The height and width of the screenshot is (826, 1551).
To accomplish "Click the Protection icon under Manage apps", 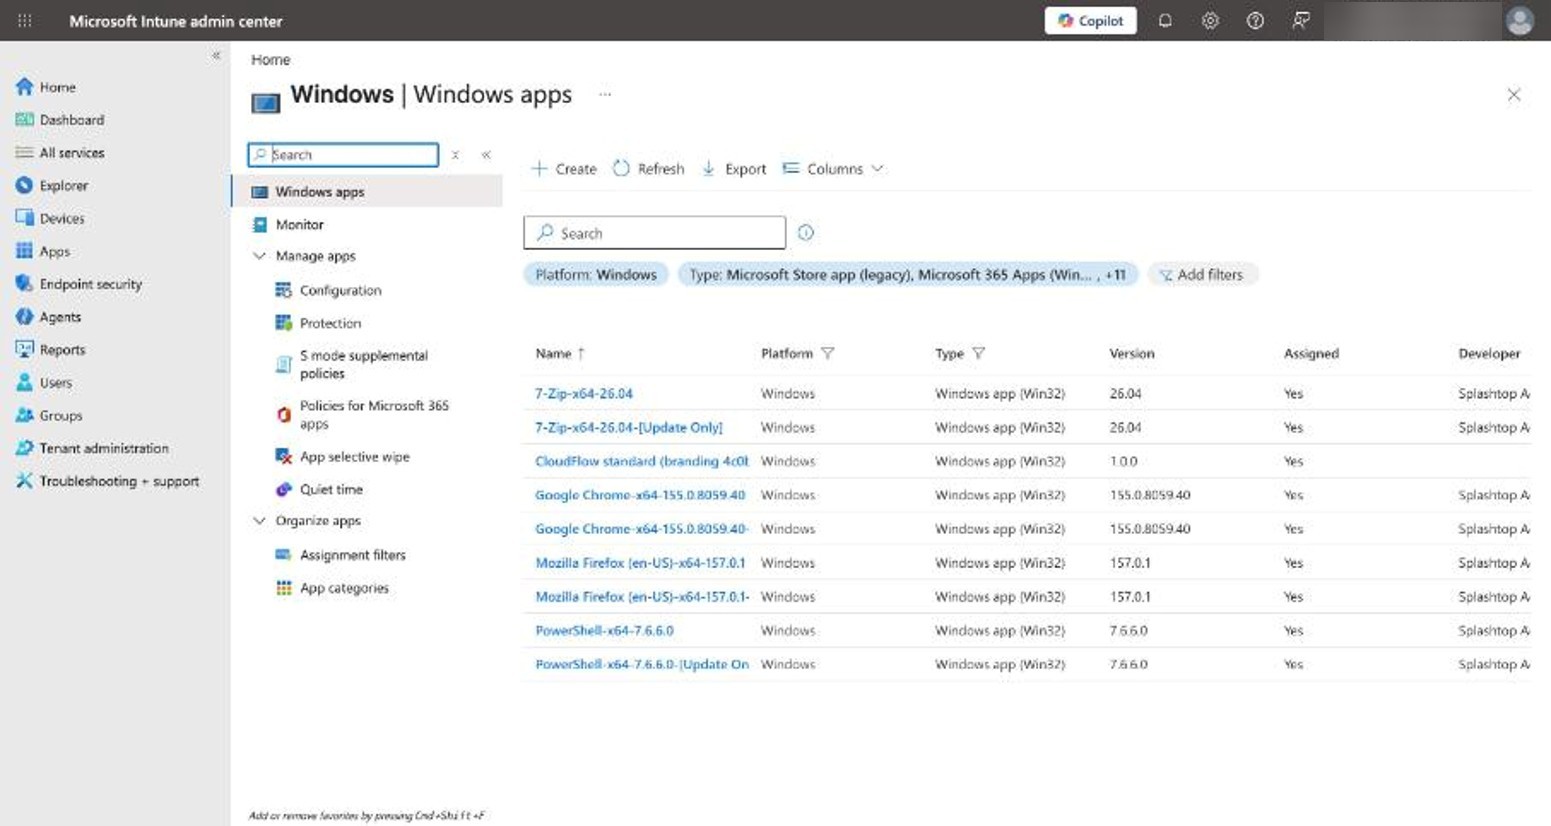I will 283,323.
